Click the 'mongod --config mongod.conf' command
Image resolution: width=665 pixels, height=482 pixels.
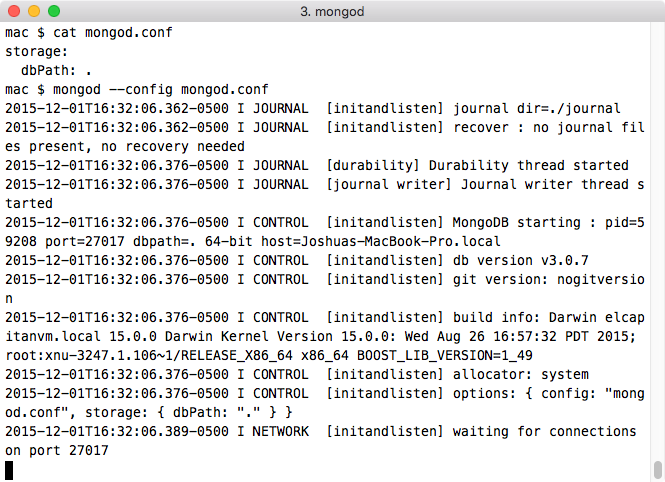click(161, 89)
